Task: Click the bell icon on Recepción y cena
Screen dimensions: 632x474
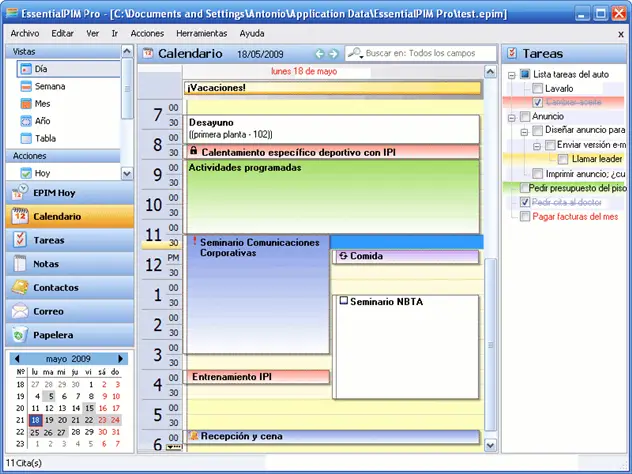Action: point(194,435)
